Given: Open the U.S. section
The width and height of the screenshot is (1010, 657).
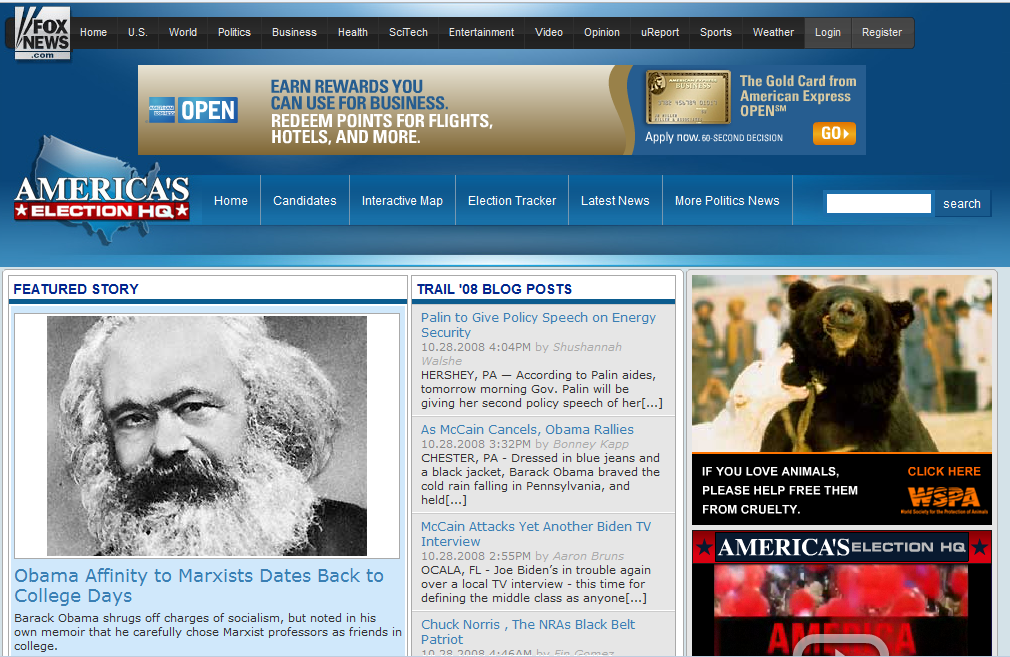Looking at the screenshot, I should 138,32.
